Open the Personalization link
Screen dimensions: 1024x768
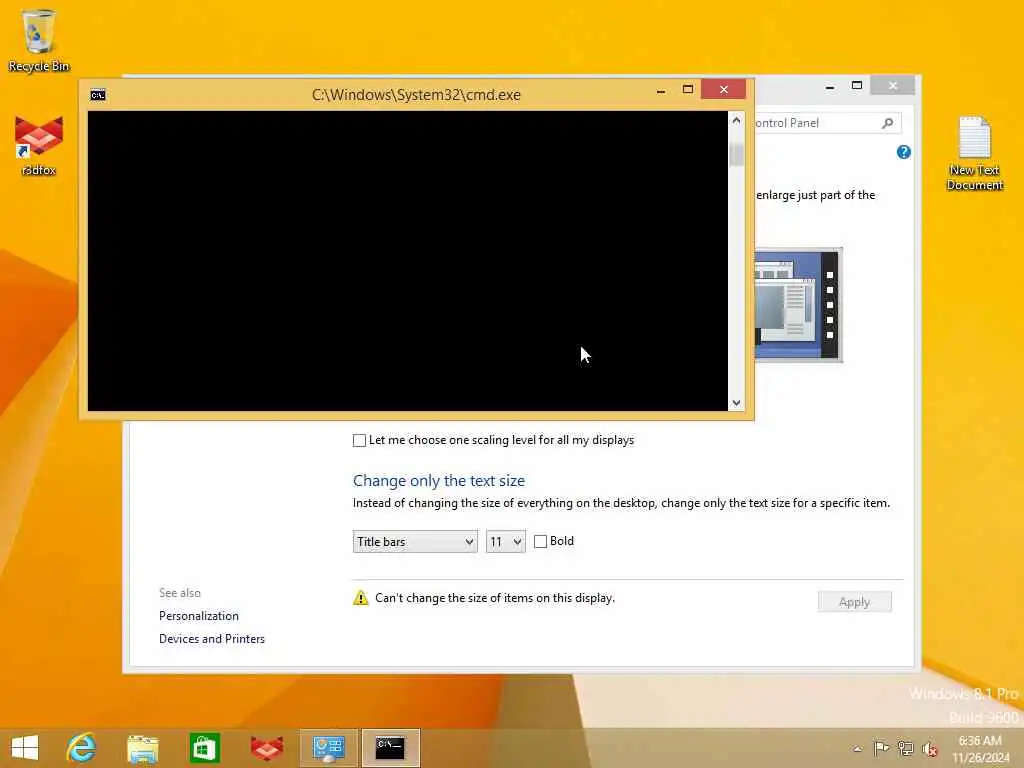coord(199,616)
